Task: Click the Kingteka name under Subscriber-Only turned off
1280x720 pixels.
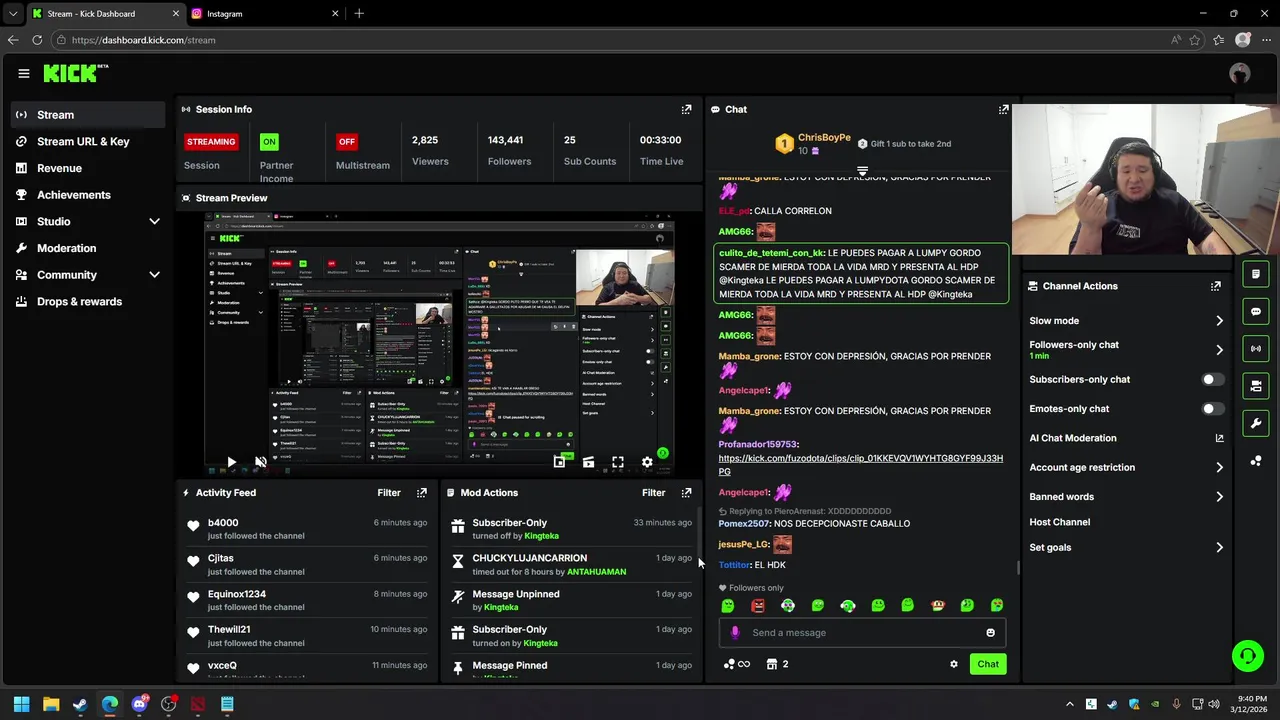Action: pyautogui.click(x=541, y=536)
